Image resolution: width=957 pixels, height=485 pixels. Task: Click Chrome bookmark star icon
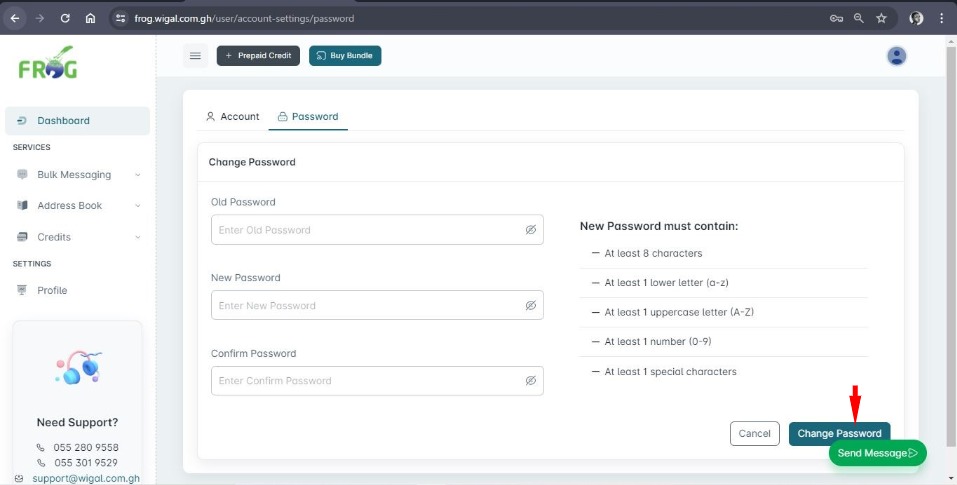(881, 18)
